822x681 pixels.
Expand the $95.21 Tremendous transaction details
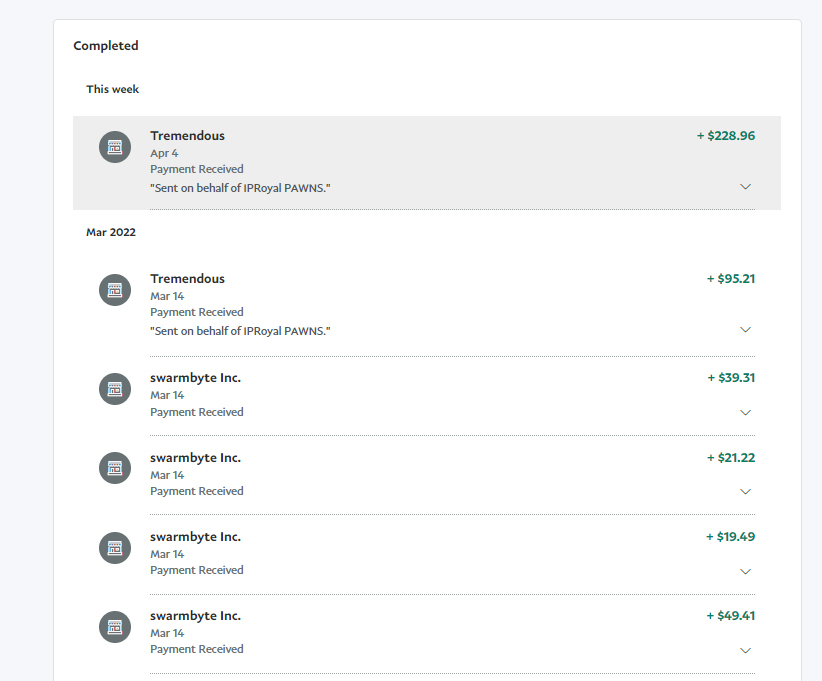pyautogui.click(x=745, y=330)
